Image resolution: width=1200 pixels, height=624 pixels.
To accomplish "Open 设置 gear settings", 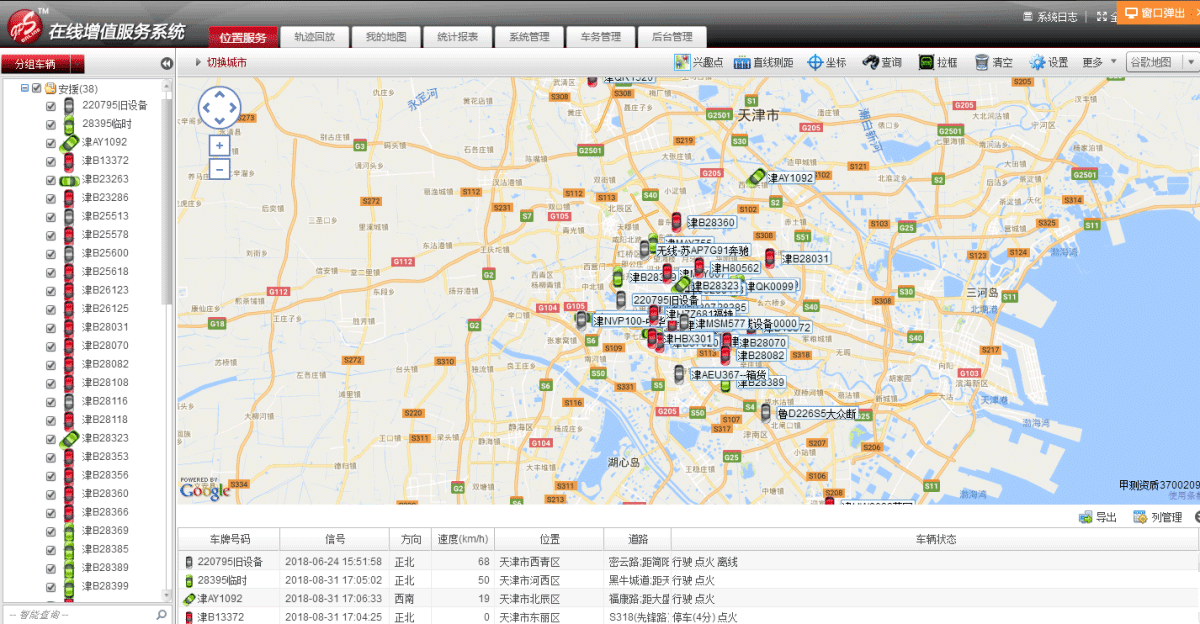I will [x=1049, y=62].
